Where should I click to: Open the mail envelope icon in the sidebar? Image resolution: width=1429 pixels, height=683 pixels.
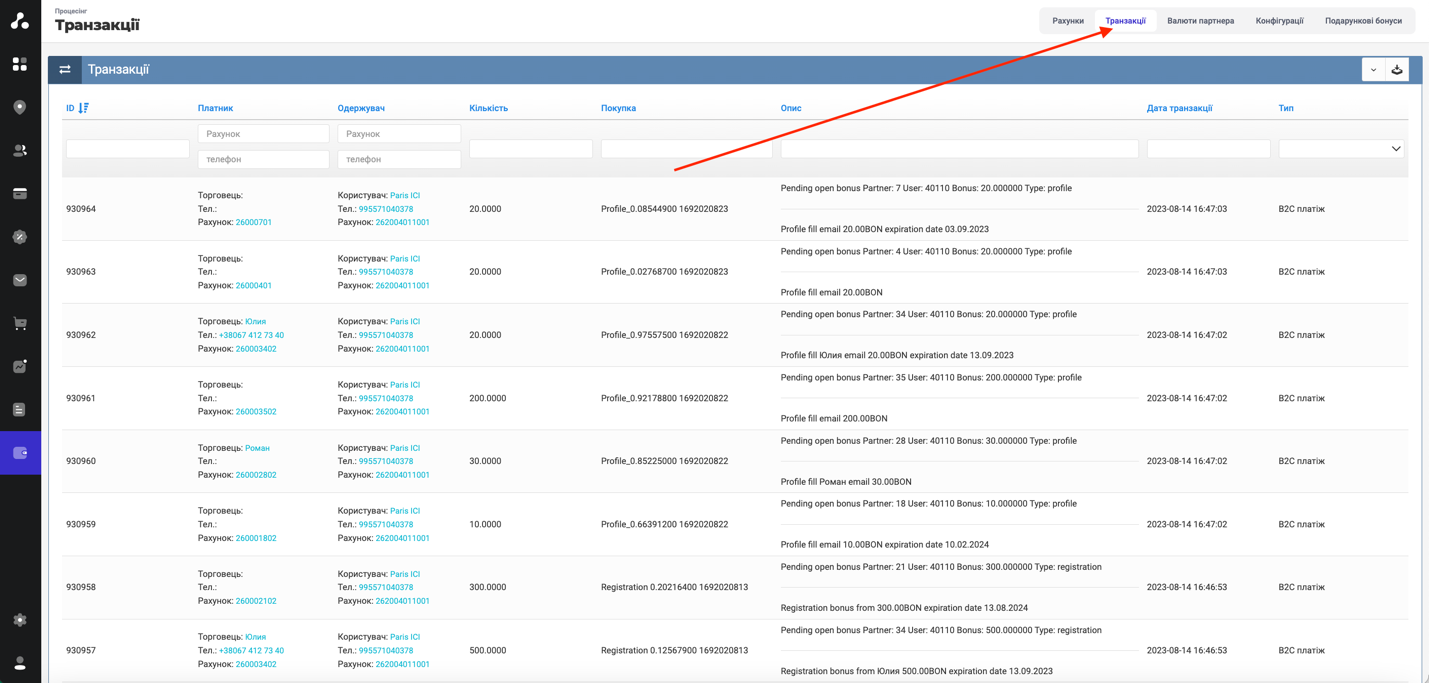click(20, 280)
